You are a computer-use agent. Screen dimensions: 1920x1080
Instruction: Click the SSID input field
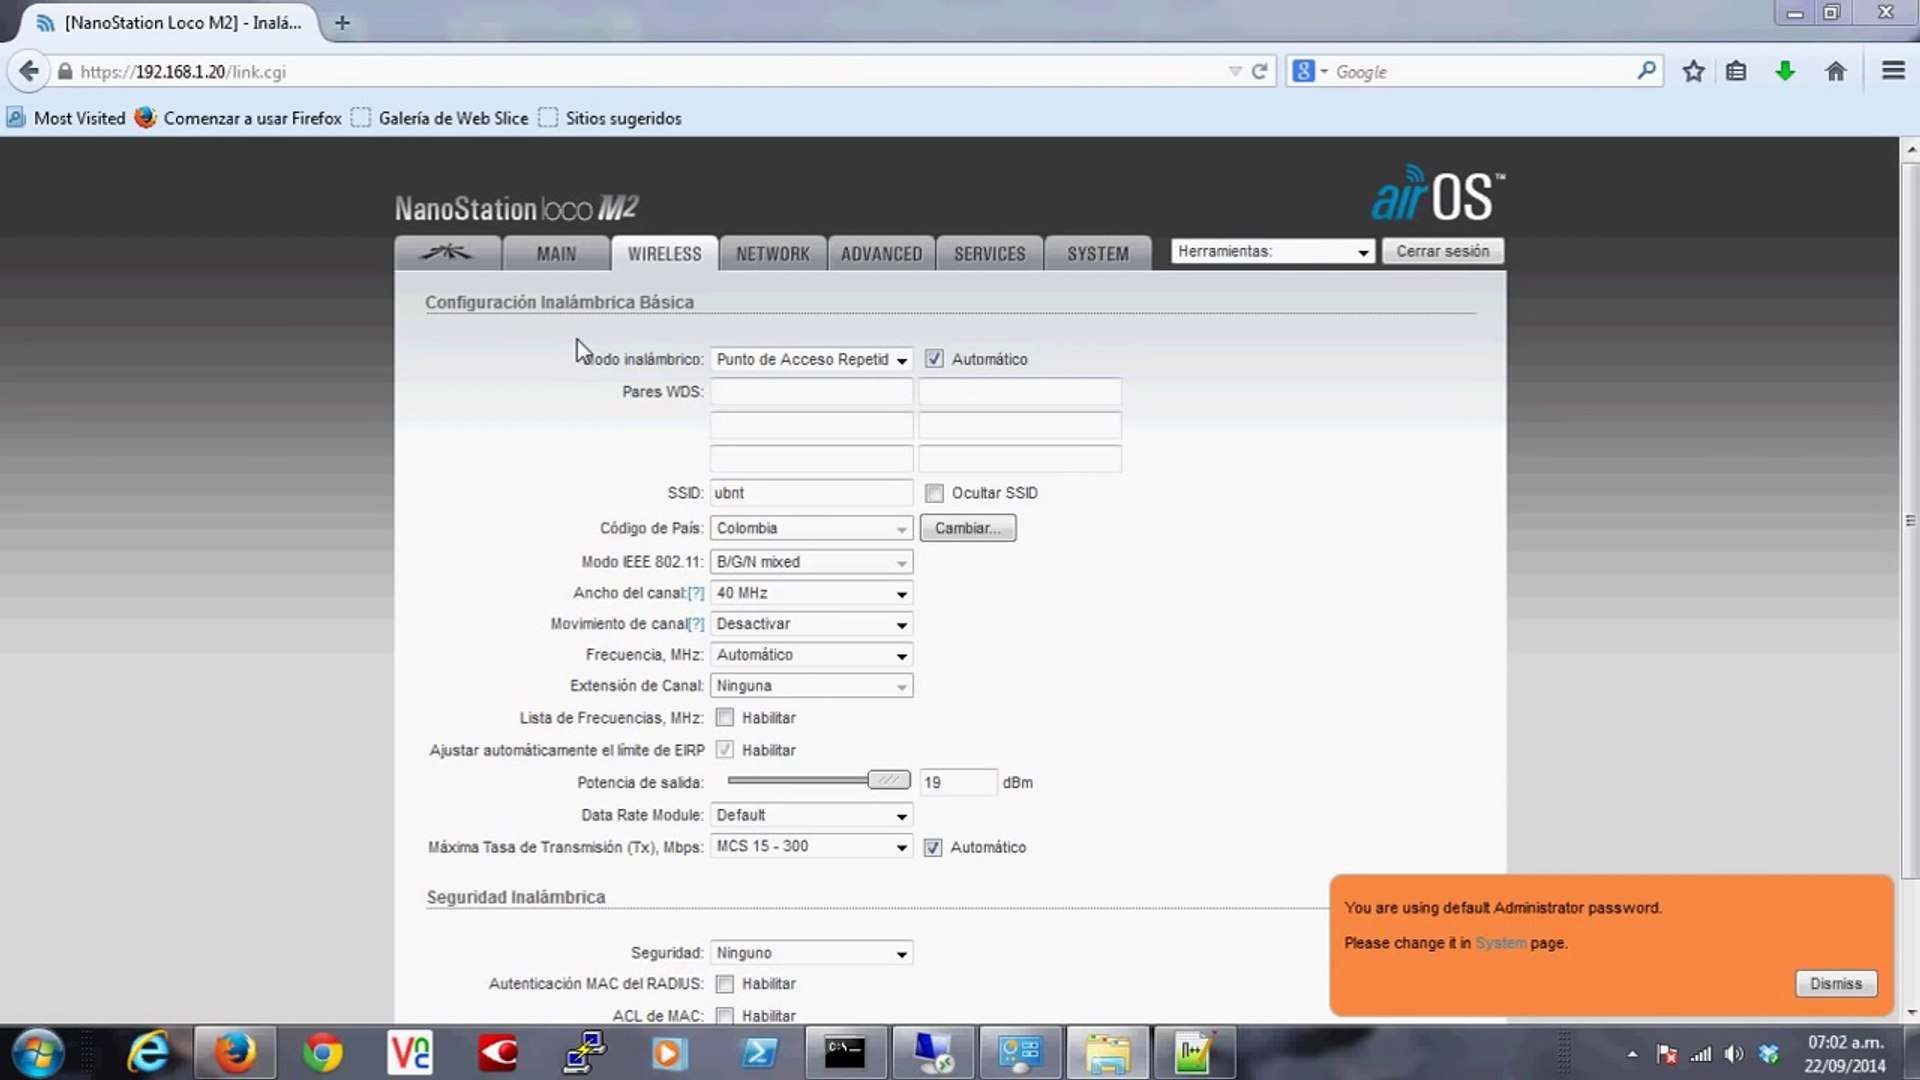click(811, 493)
